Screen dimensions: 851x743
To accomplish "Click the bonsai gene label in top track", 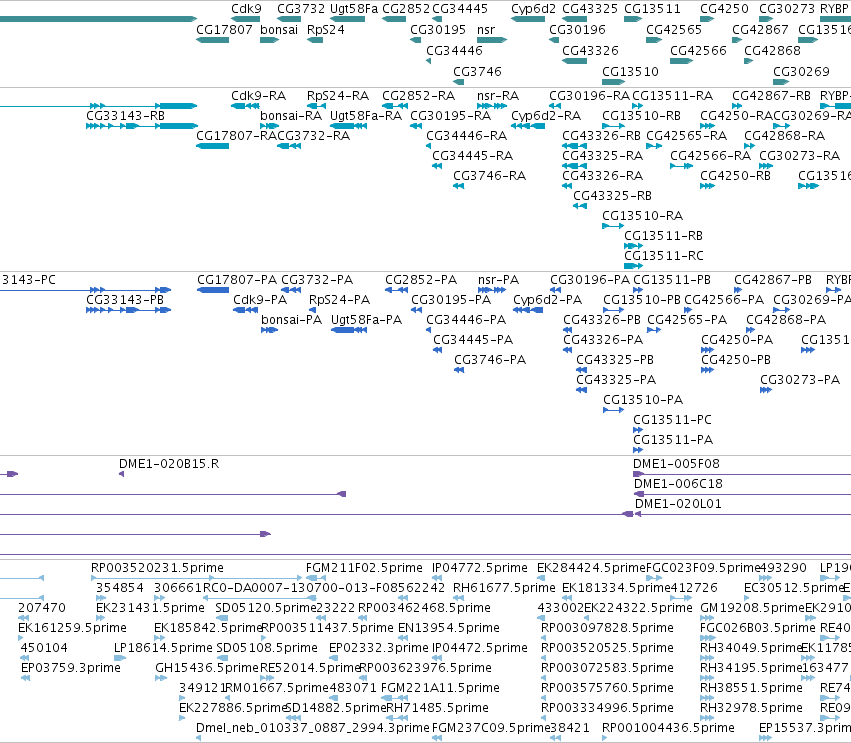I will pos(279,30).
